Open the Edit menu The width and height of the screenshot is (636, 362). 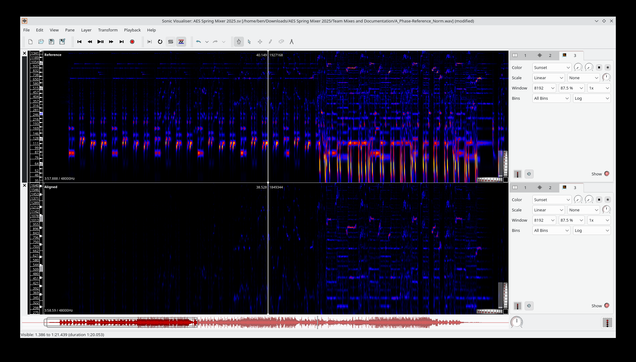[x=39, y=30]
